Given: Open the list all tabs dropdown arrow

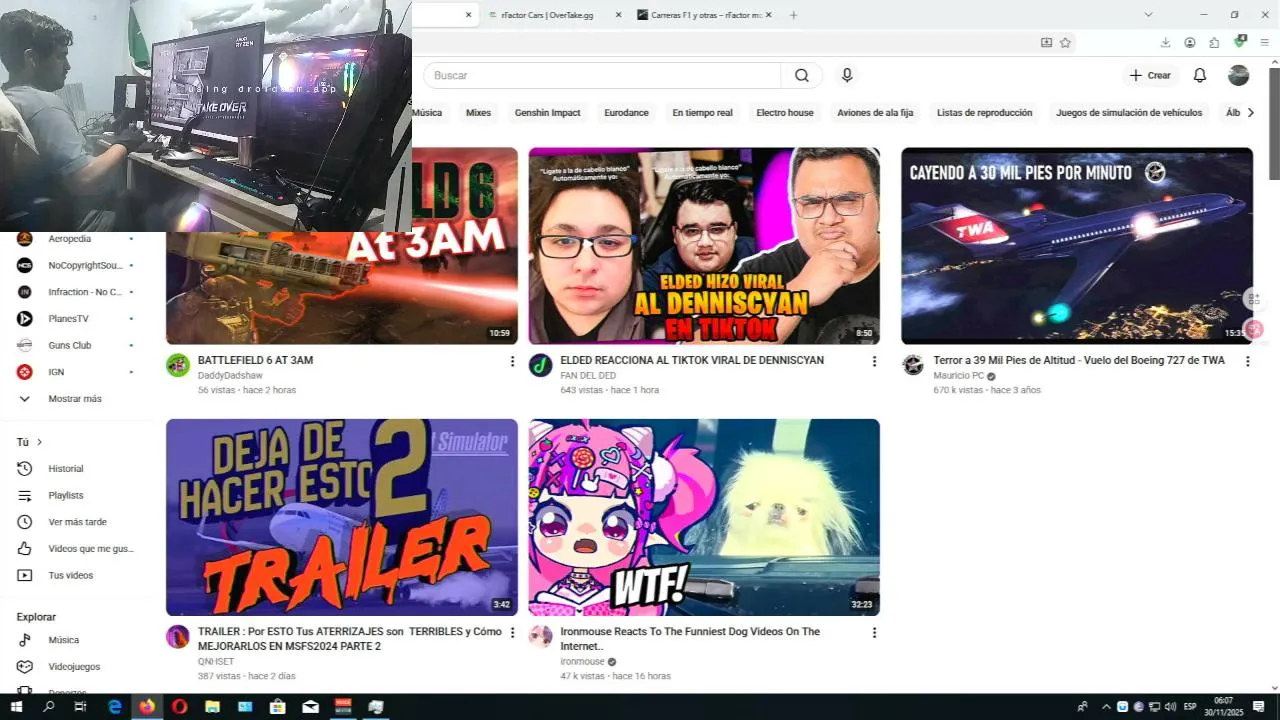Looking at the screenshot, I should pos(1148,15).
